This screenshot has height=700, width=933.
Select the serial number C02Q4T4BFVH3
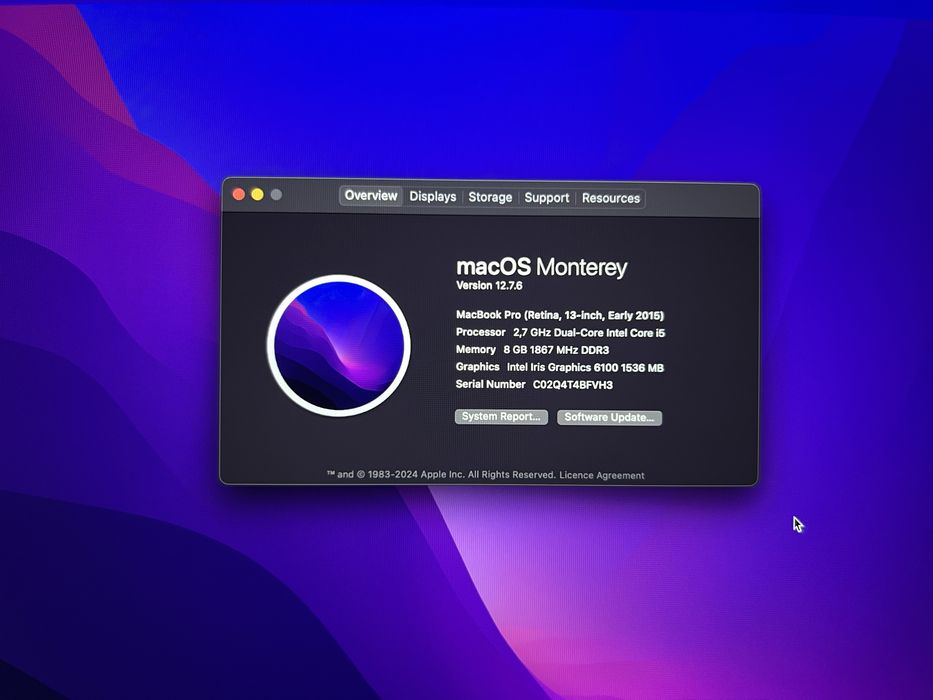(572, 385)
